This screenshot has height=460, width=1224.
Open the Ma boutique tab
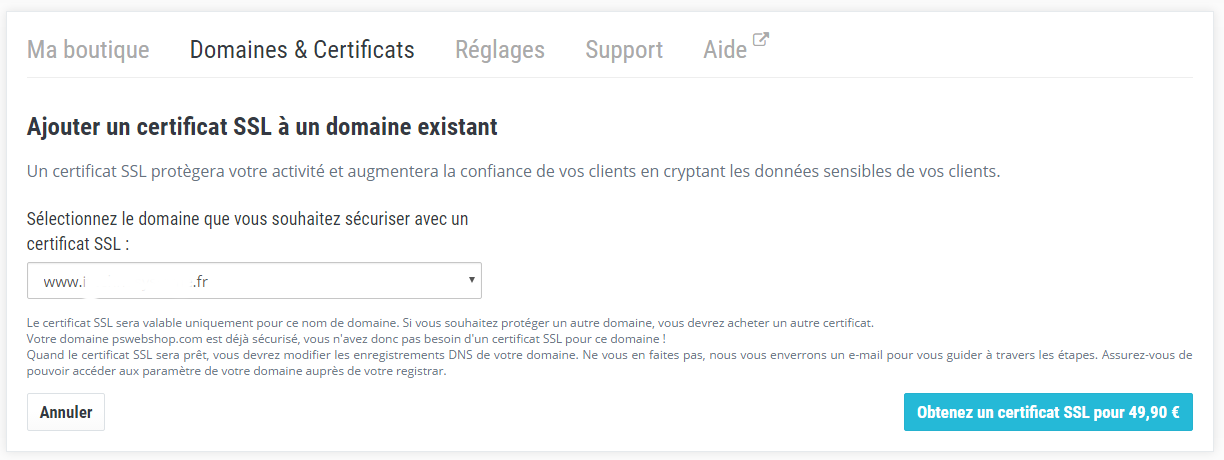(x=88, y=49)
